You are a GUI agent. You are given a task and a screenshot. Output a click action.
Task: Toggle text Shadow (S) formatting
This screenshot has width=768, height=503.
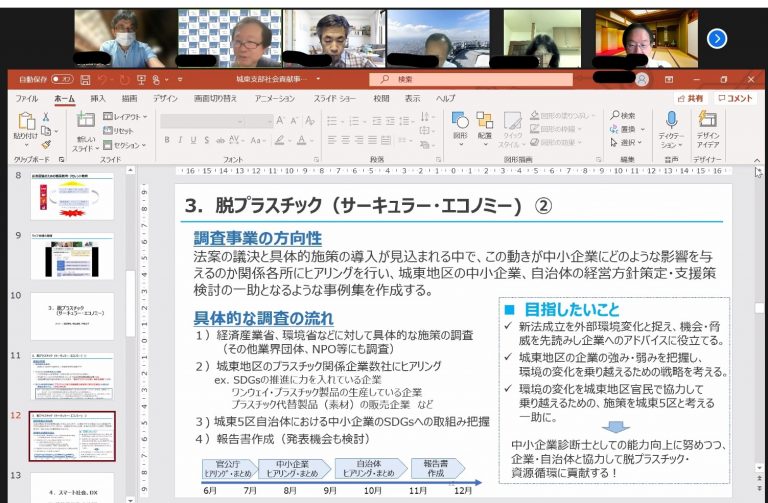[x=207, y=140]
